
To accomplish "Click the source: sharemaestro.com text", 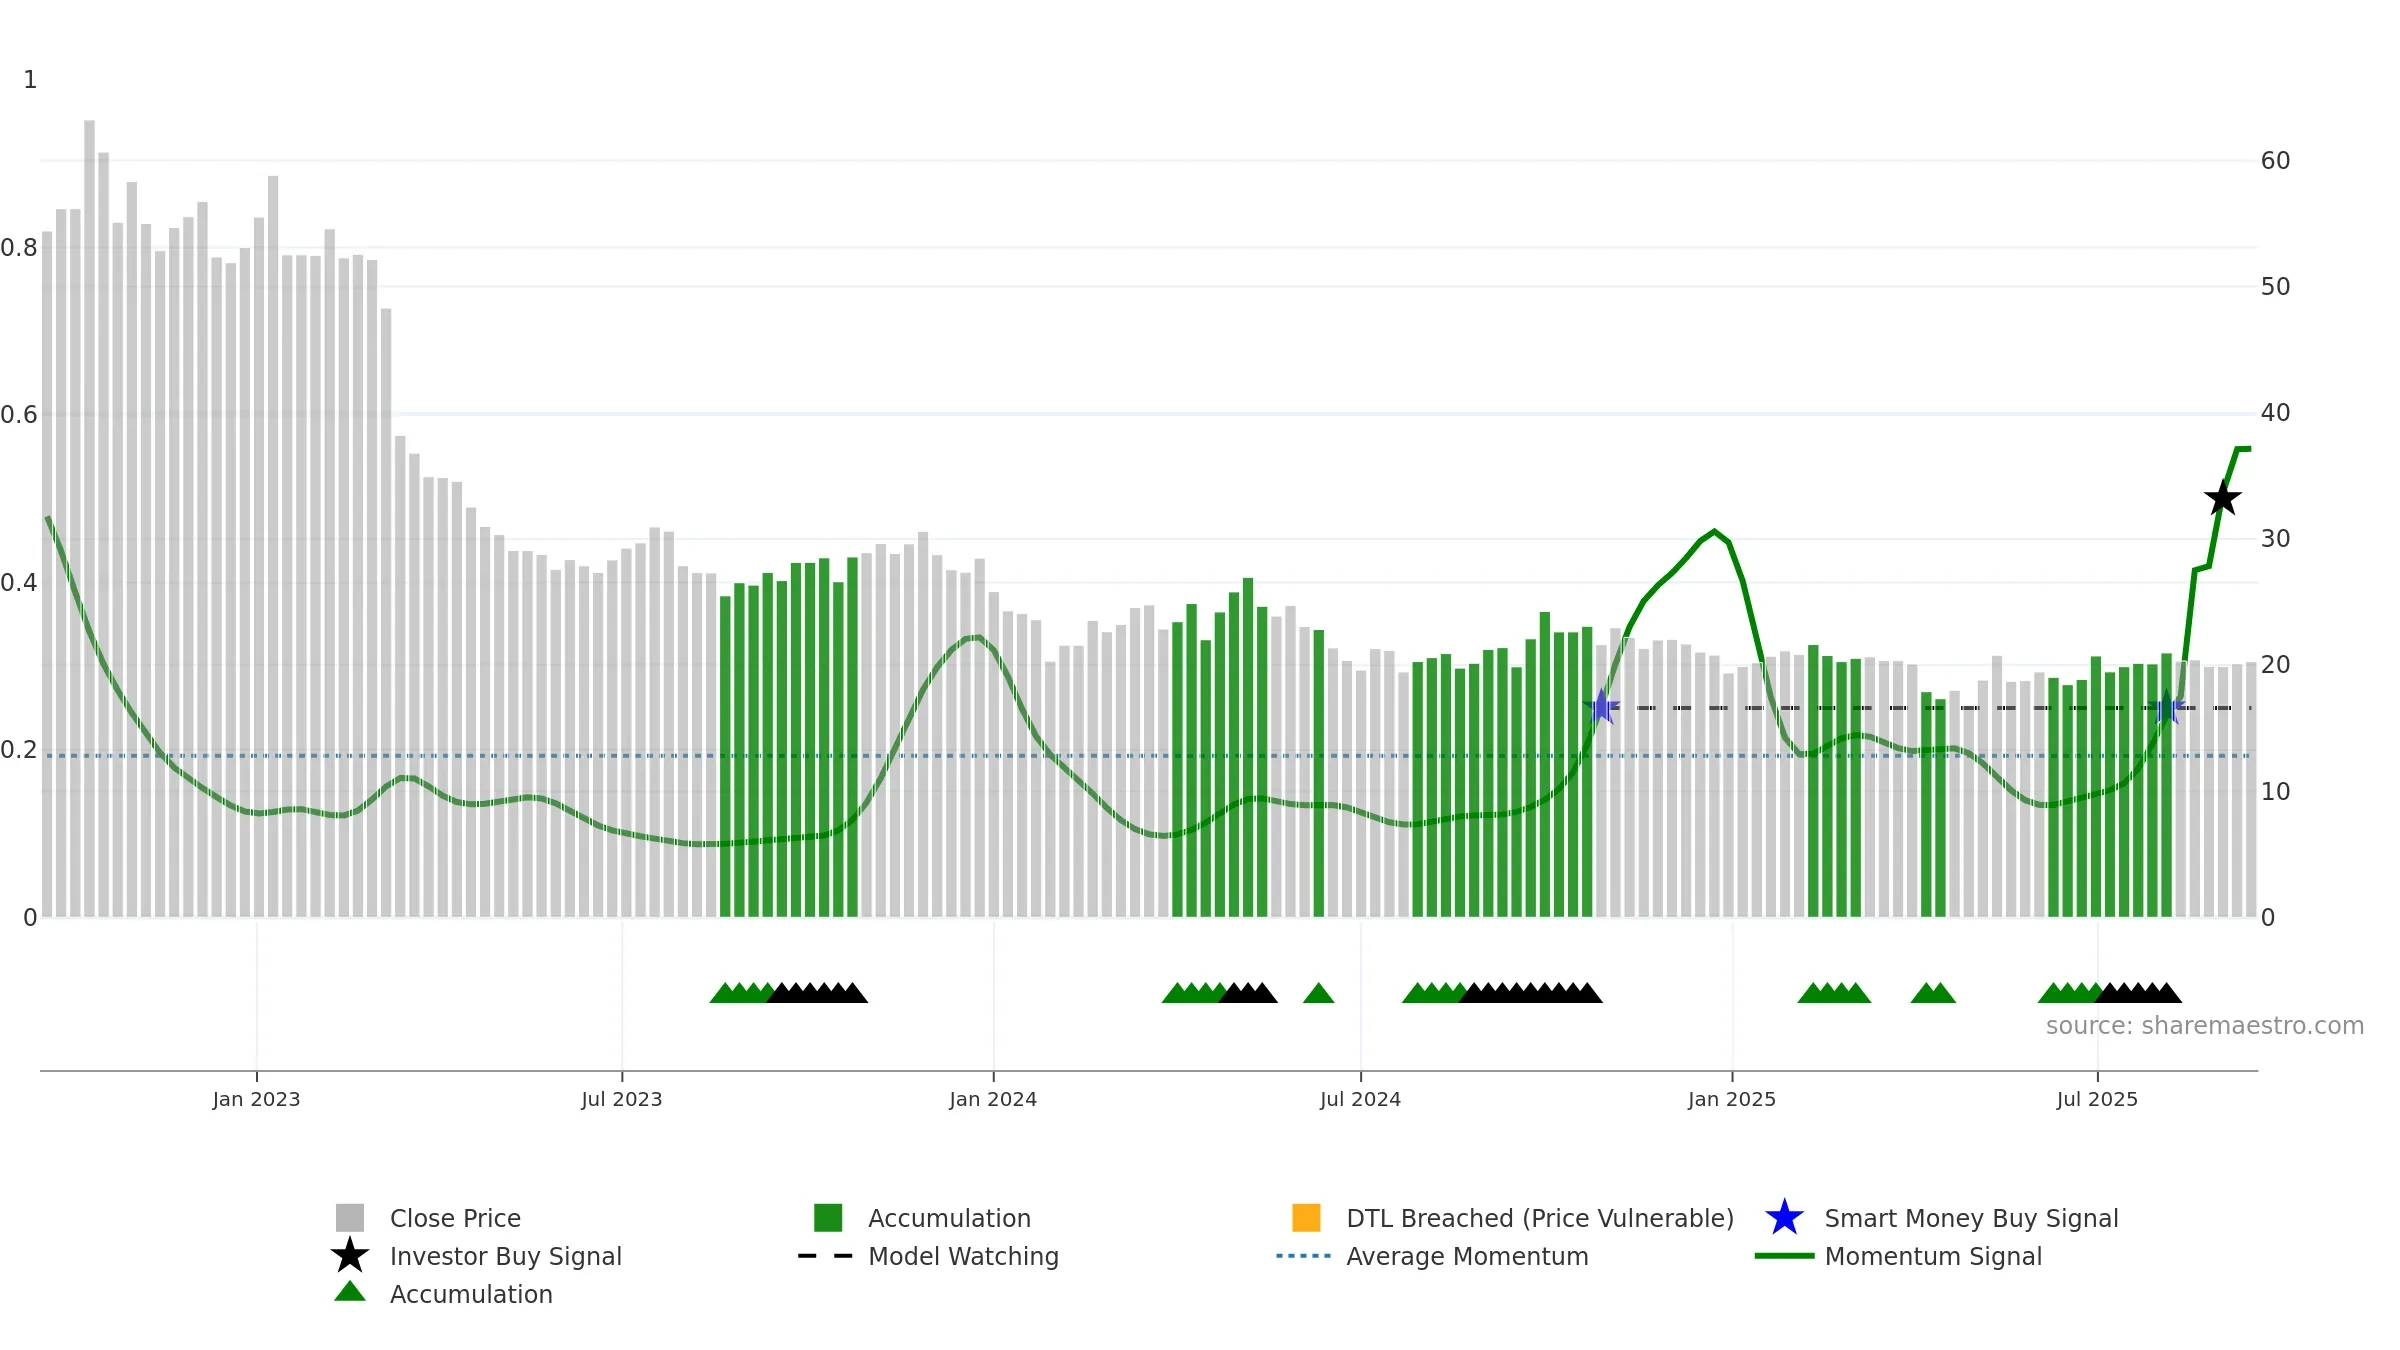I will click(x=2205, y=1026).
